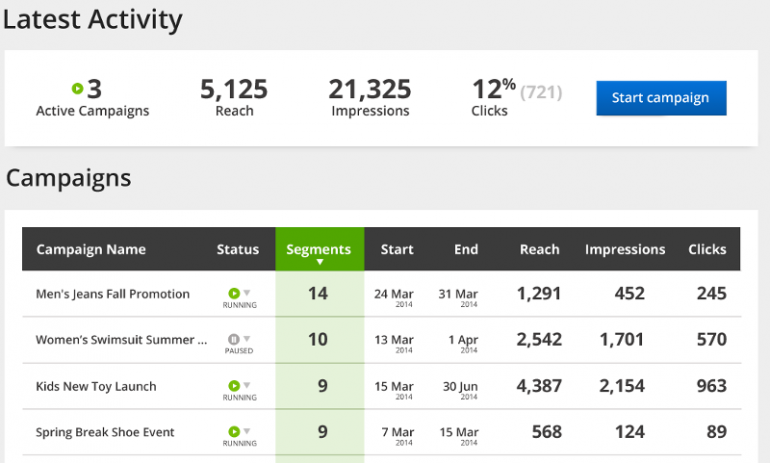The height and width of the screenshot is (463, 770).
Task: Click the Clicks column header
Action: click(707, 249)
